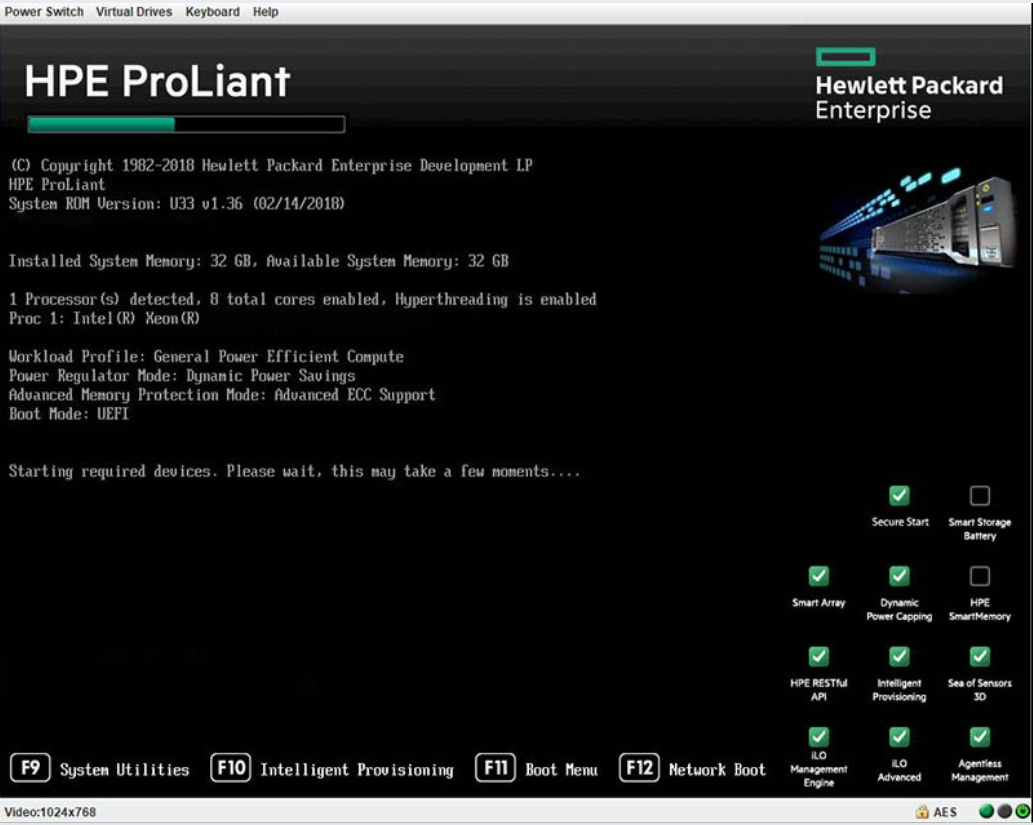The height and width of the screenshot is (825, 1033).
Task: Click the Installed System Memory line
Action: 258,261
